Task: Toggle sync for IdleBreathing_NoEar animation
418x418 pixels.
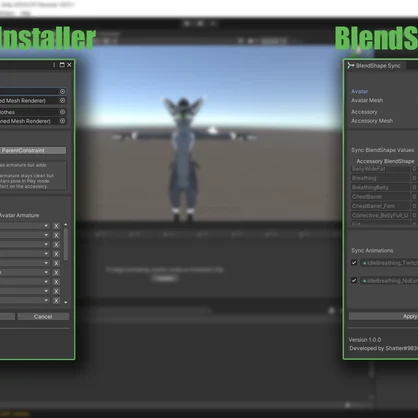Action: coord(354,280)
